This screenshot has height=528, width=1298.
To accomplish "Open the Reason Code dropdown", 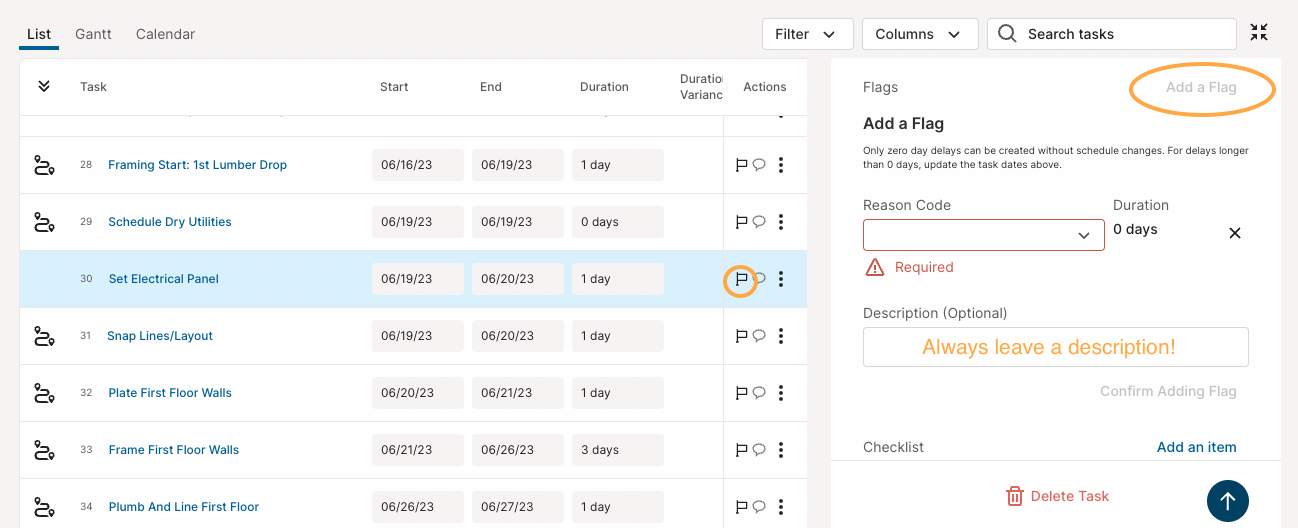I will coord(984,235).
